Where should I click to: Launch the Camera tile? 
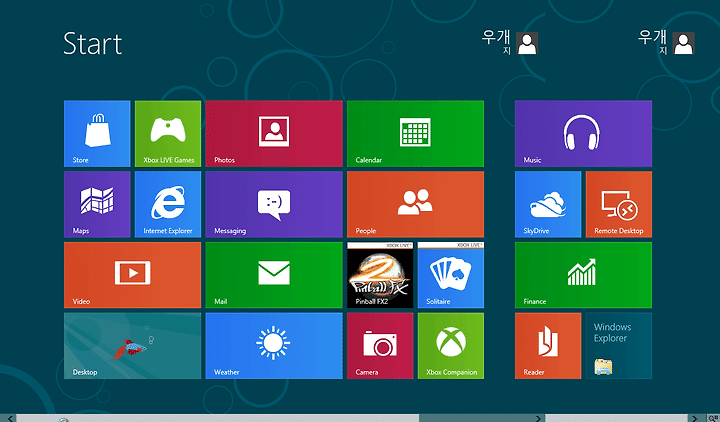380,346
